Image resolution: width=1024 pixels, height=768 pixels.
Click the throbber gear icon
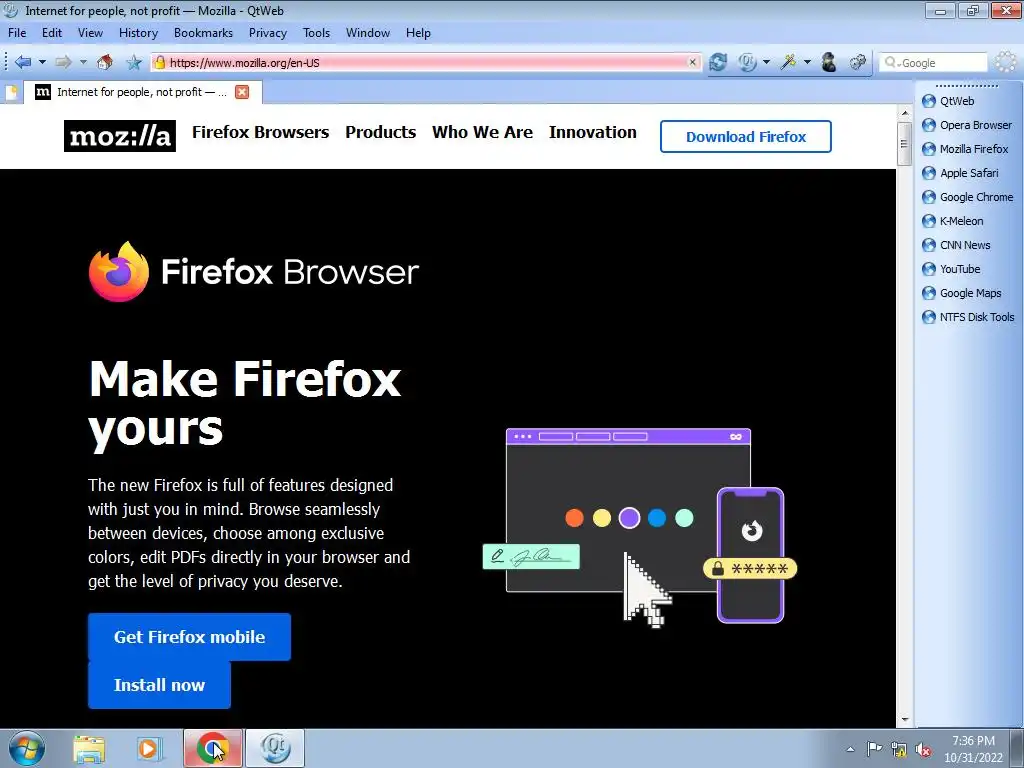(1006, 63)
